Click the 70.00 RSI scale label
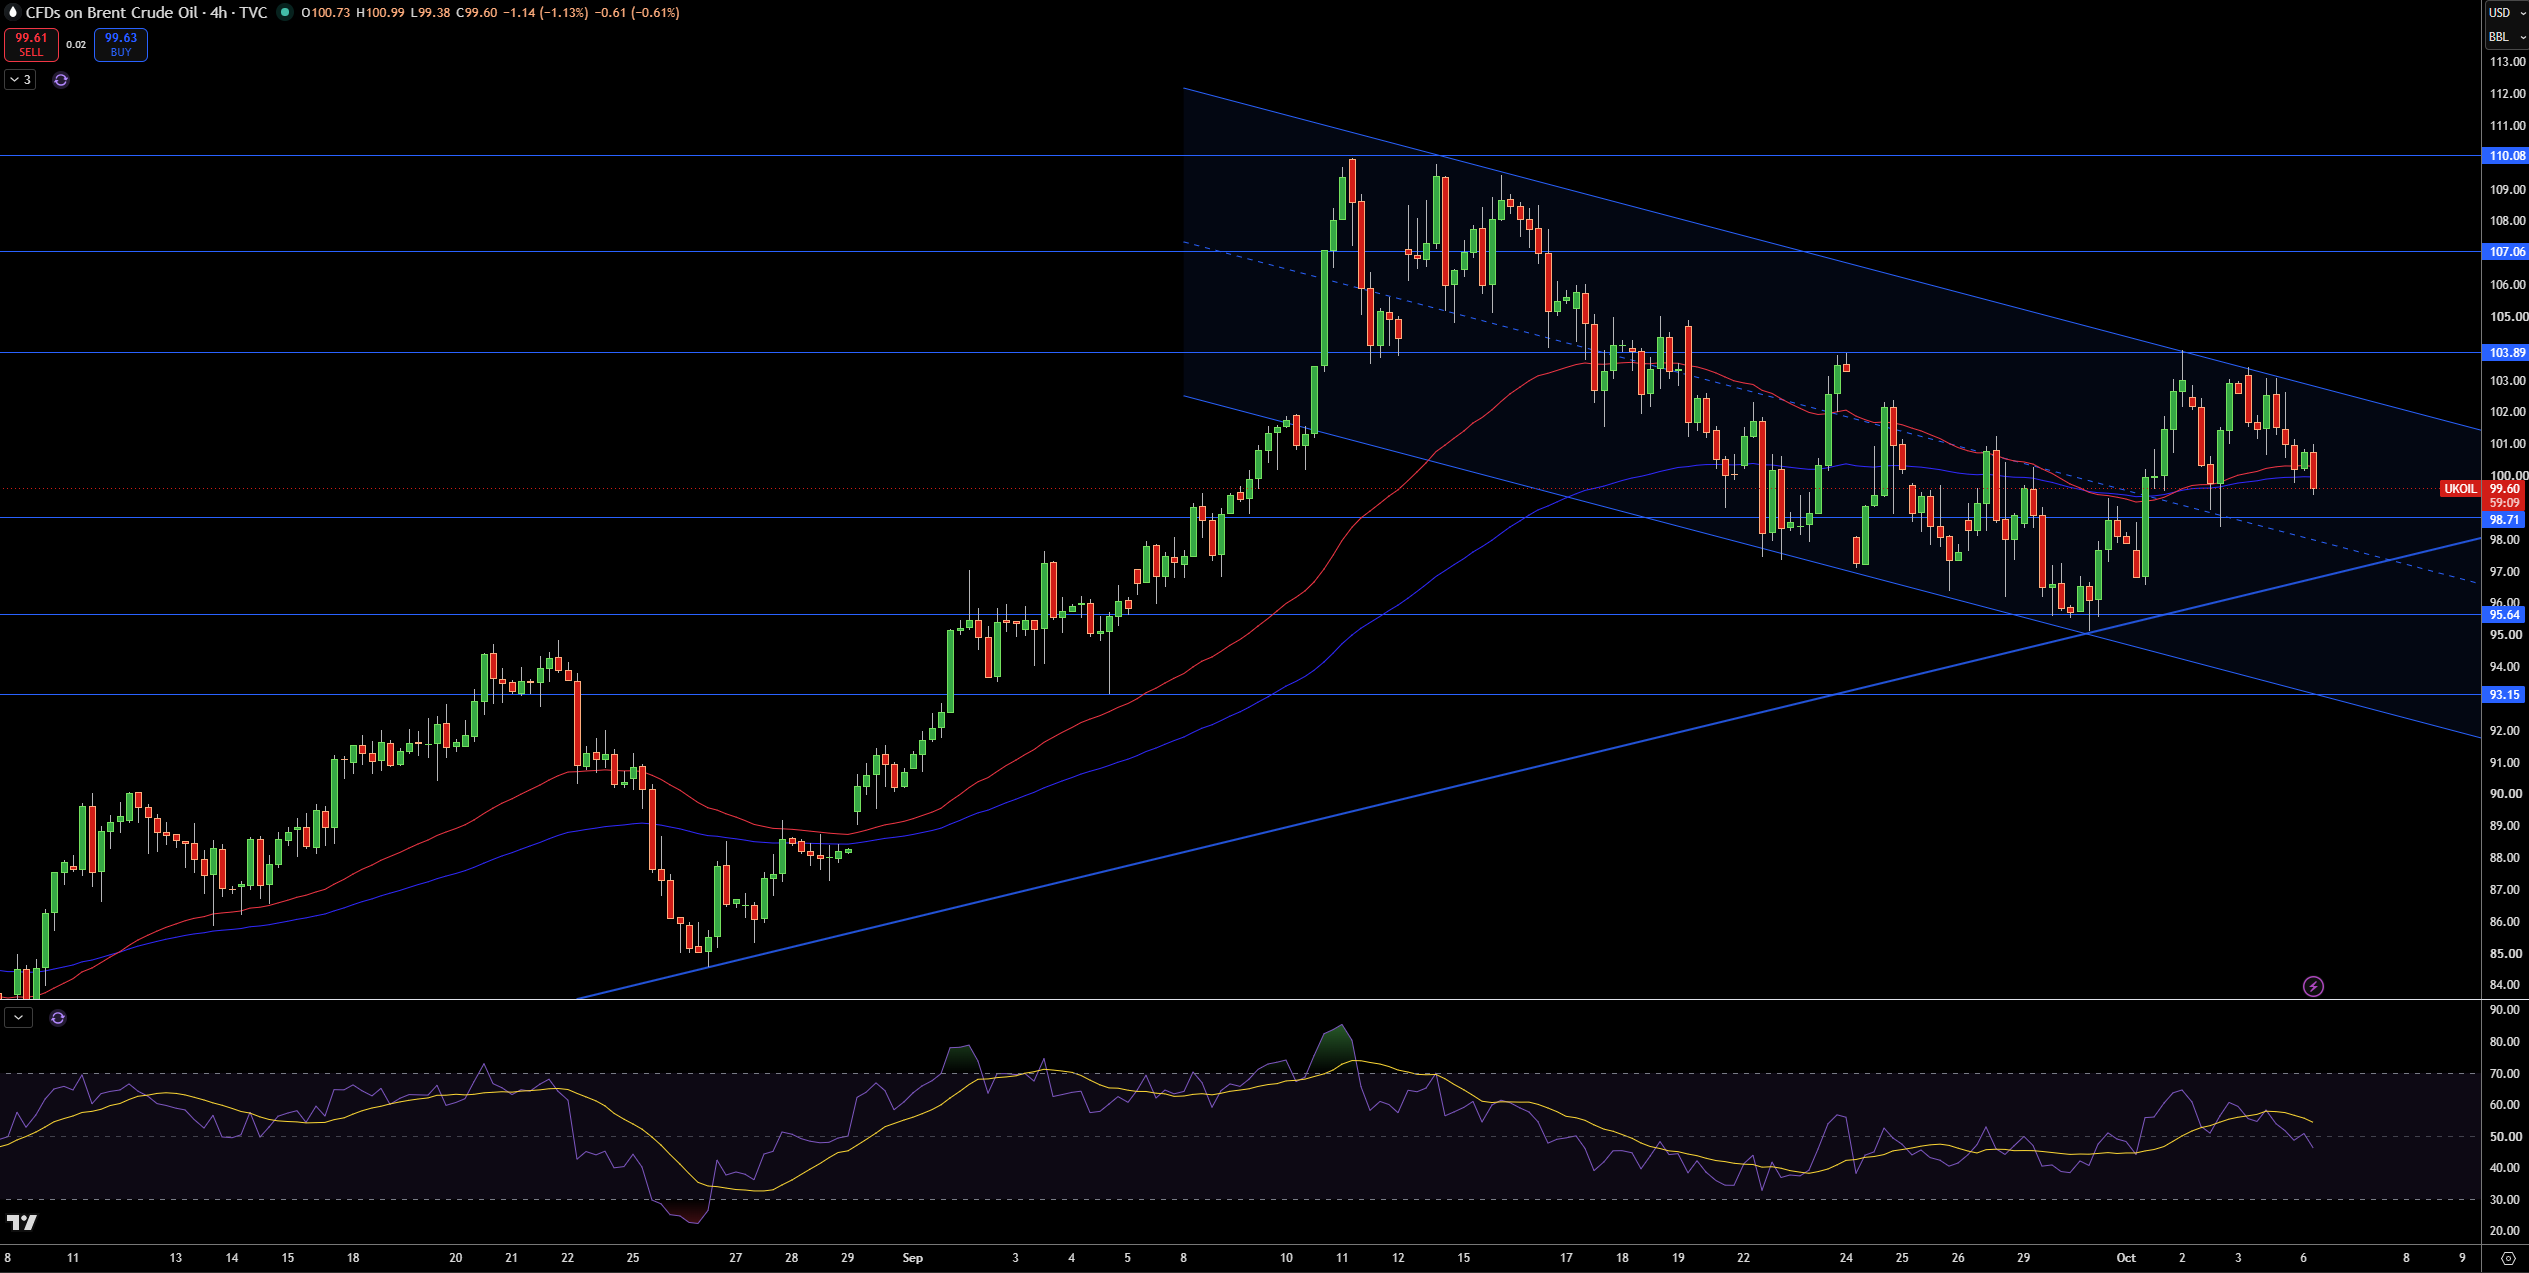 tap(2504, 1074)
